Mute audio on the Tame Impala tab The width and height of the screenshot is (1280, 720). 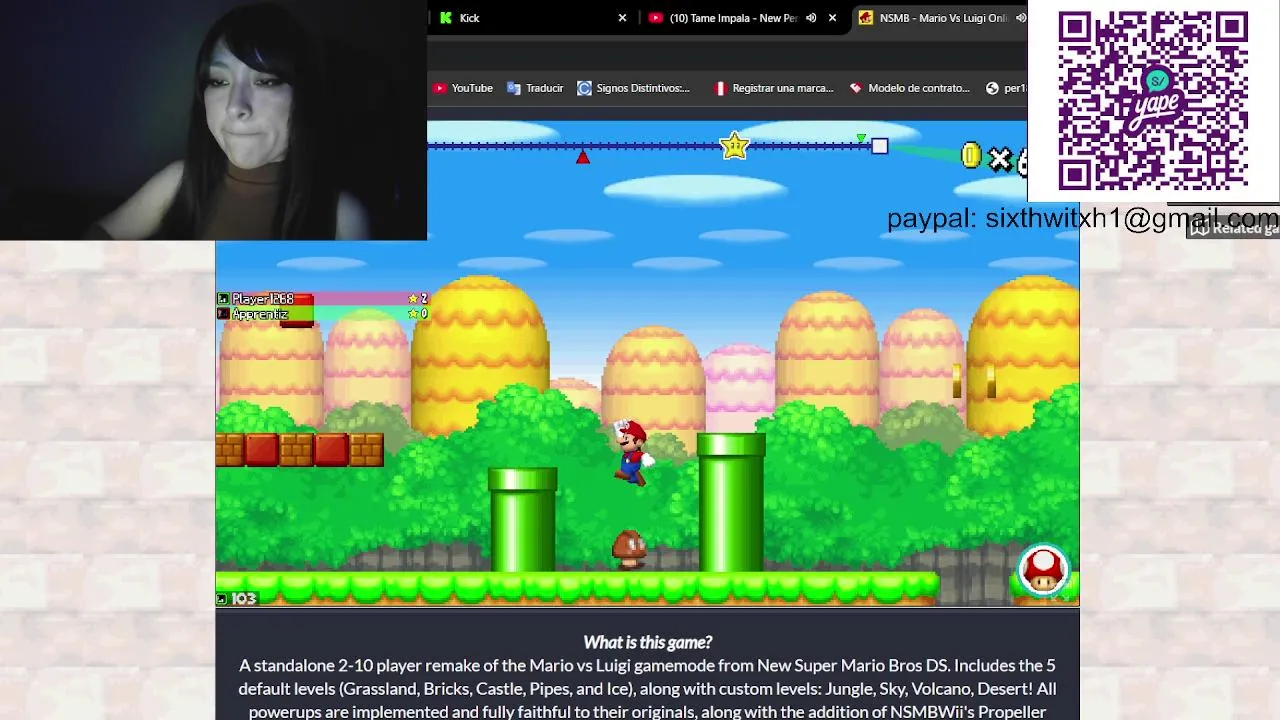click(811, 18)
